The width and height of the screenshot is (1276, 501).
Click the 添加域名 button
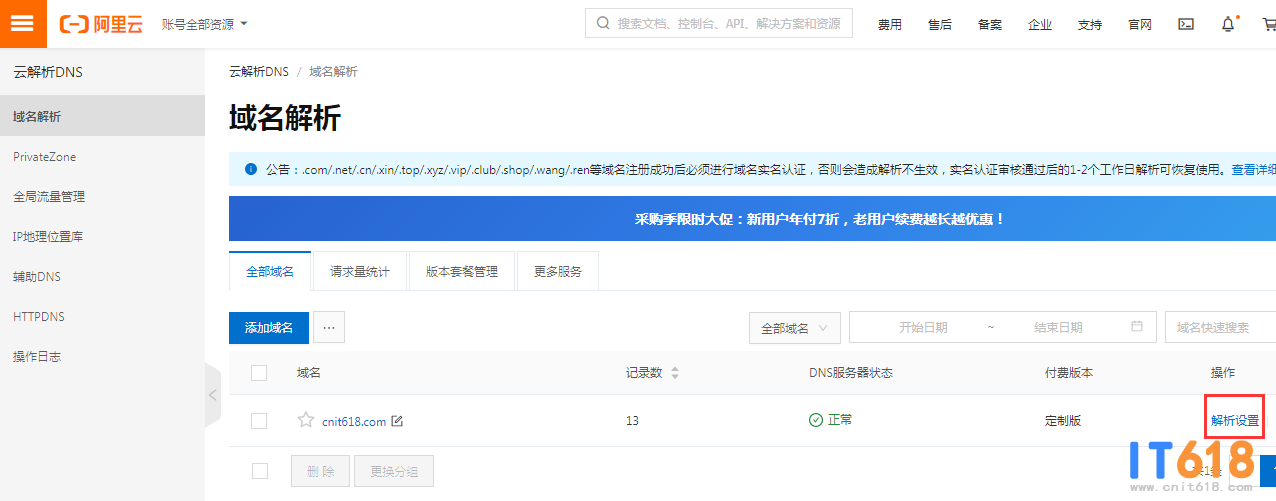point(269,327)
